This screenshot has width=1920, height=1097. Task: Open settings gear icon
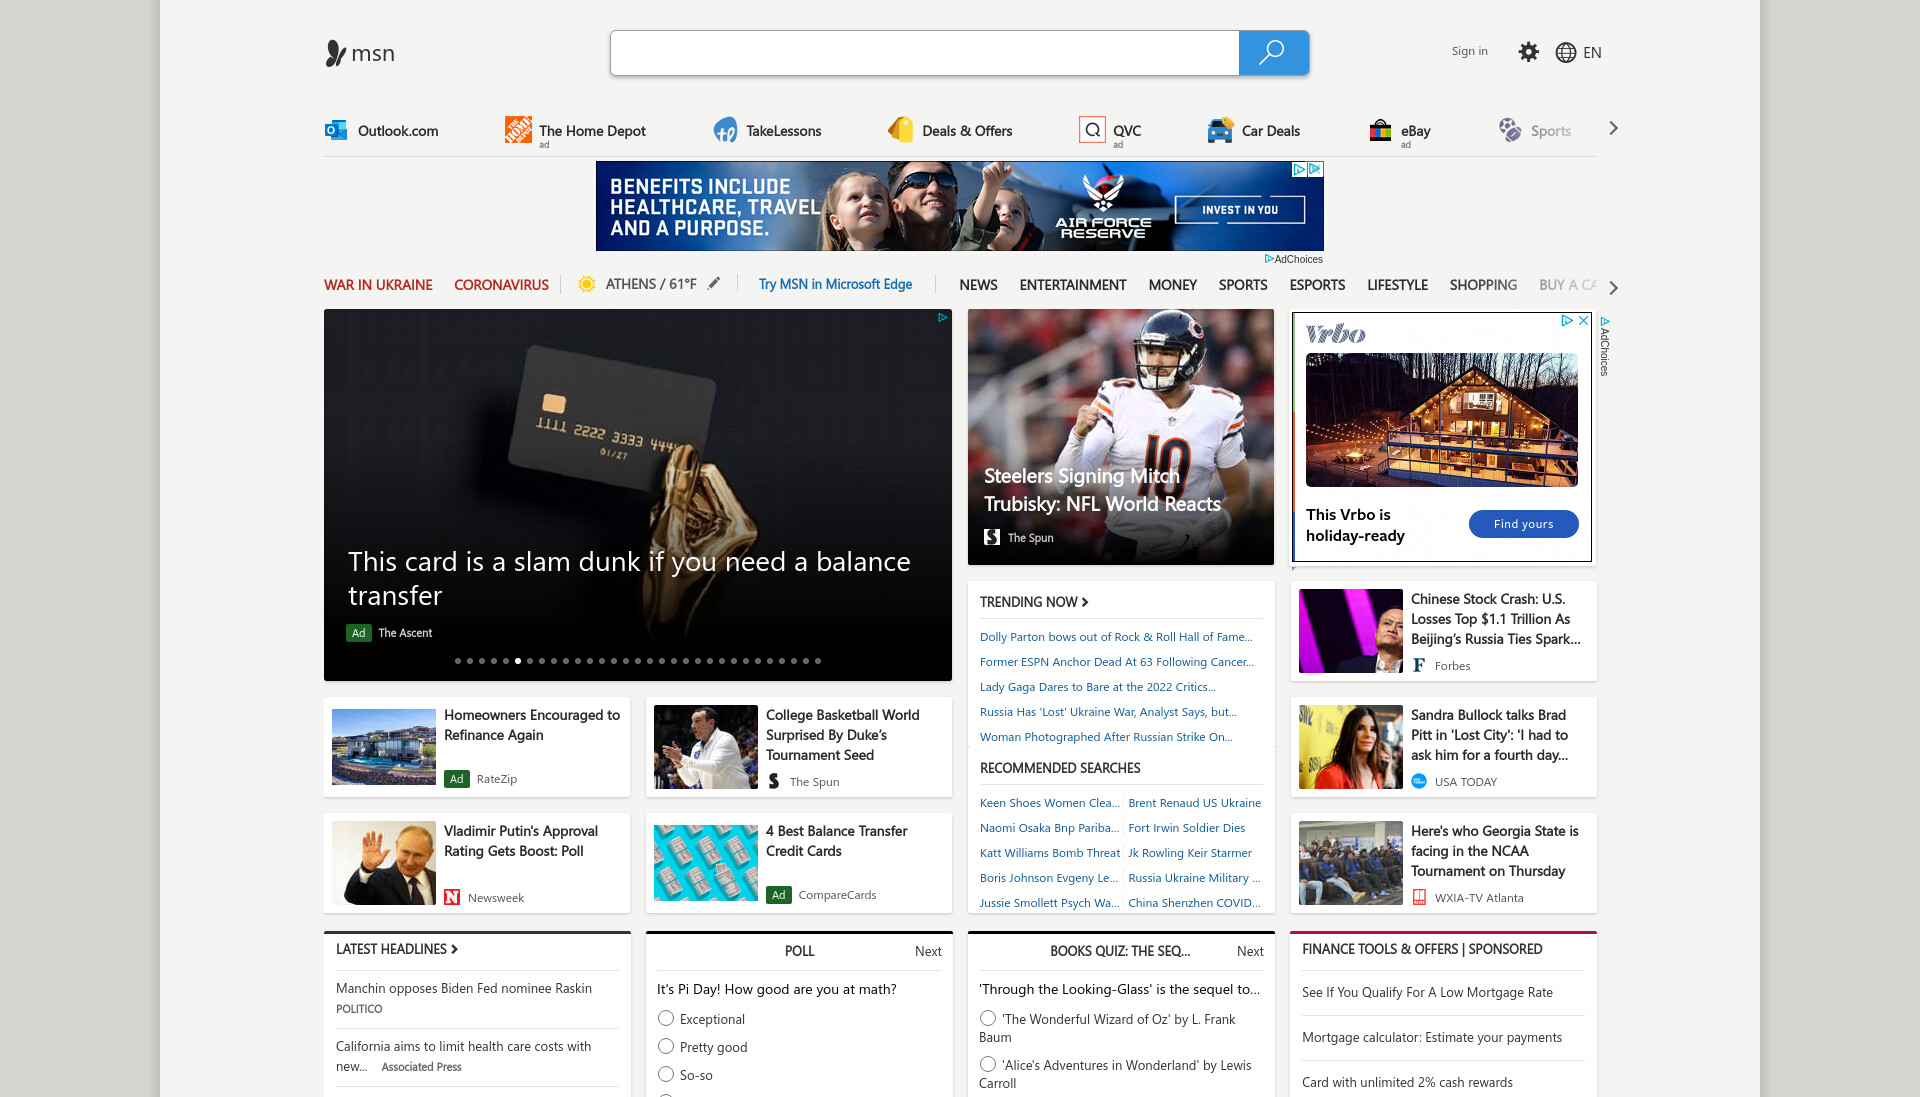point(1528,52)
